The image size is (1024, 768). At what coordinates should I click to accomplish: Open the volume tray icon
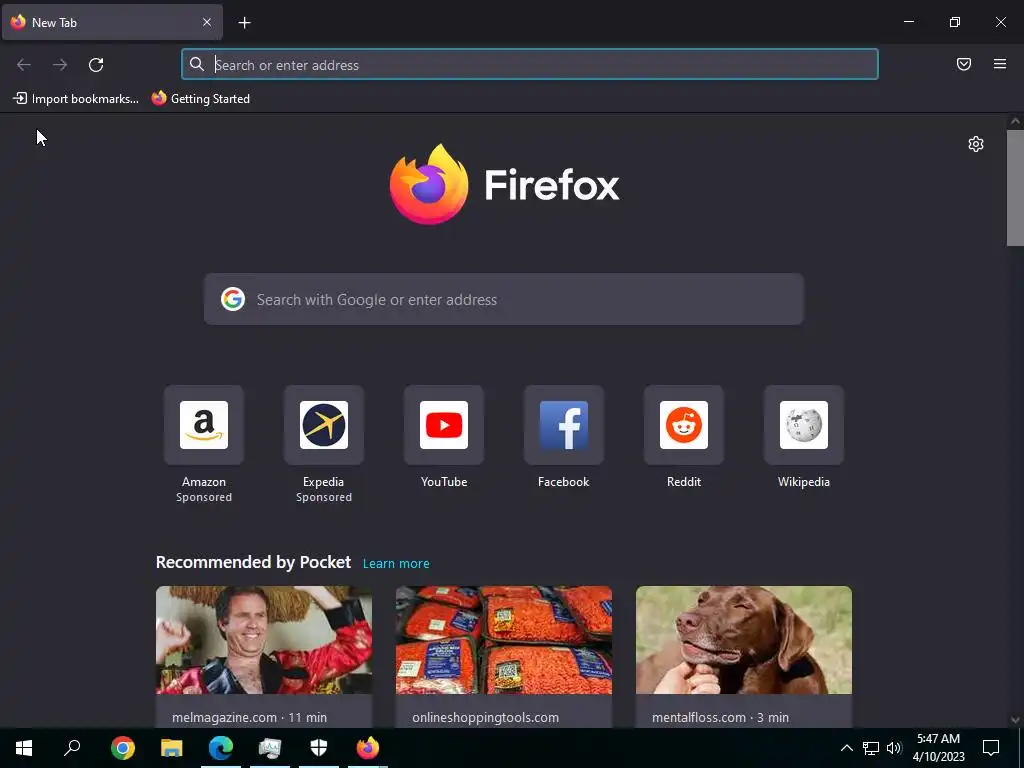click(894, 748)
